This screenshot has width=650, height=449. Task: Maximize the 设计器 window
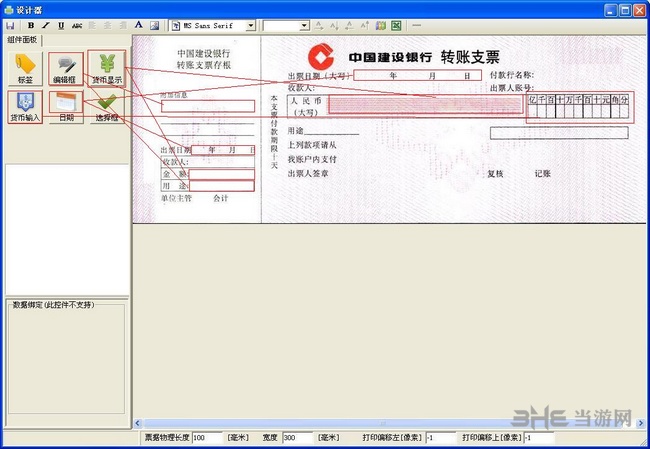625,10
